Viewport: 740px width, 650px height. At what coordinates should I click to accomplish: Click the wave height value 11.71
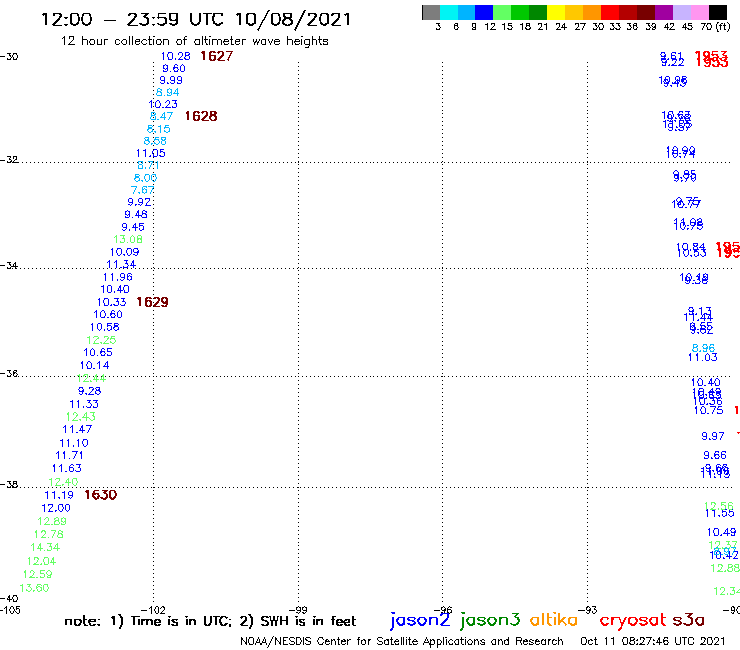tap(69, 456)
